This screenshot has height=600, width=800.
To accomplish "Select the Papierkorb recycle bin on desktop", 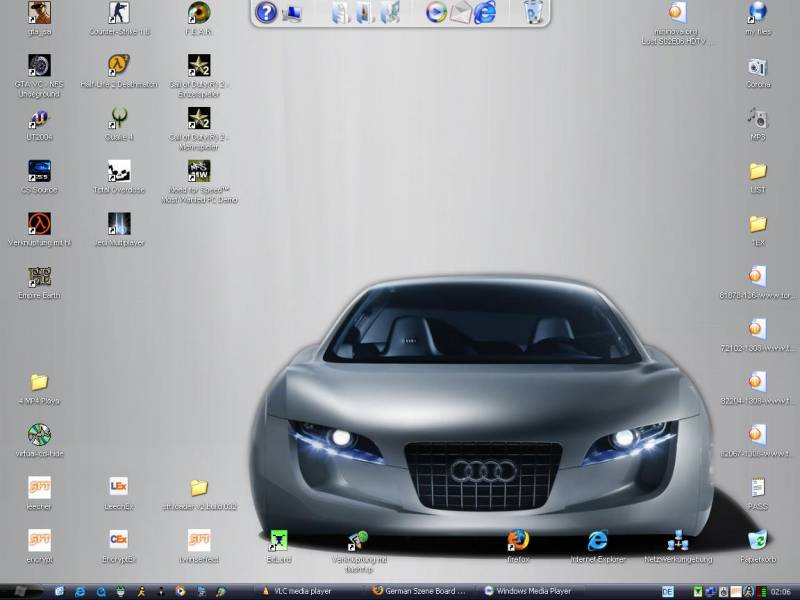I will click(x=758, y=540).
